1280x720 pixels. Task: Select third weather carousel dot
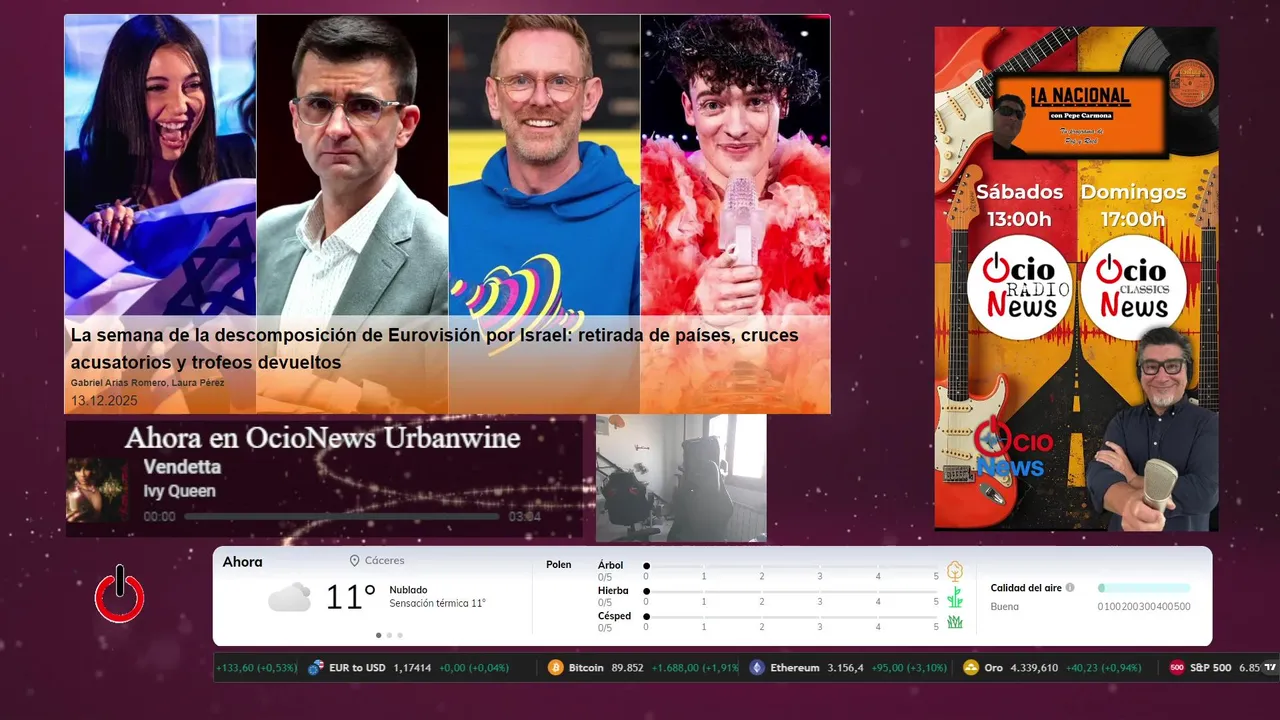[400, 635]
